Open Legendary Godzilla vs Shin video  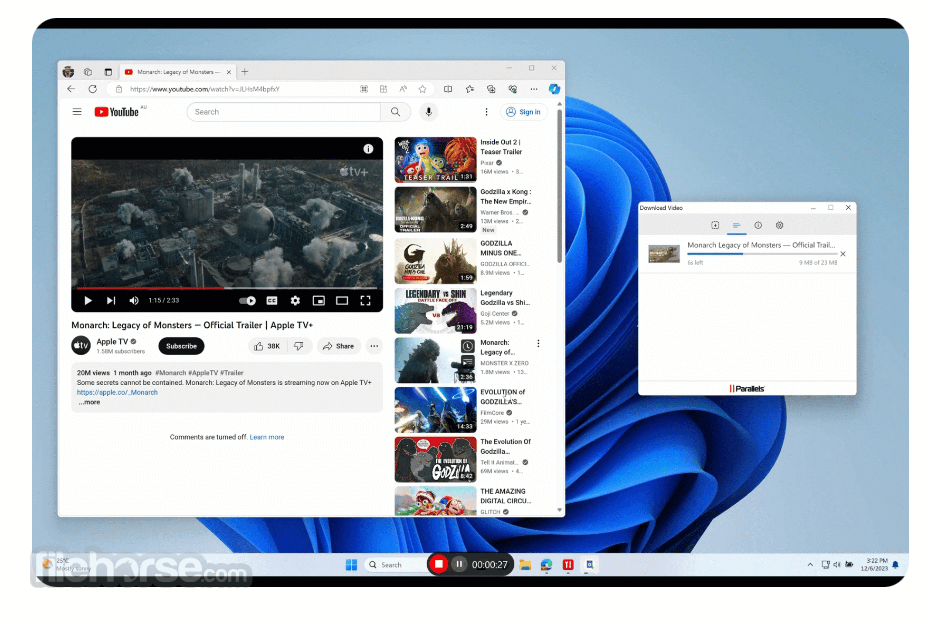[x=436, y=311]
